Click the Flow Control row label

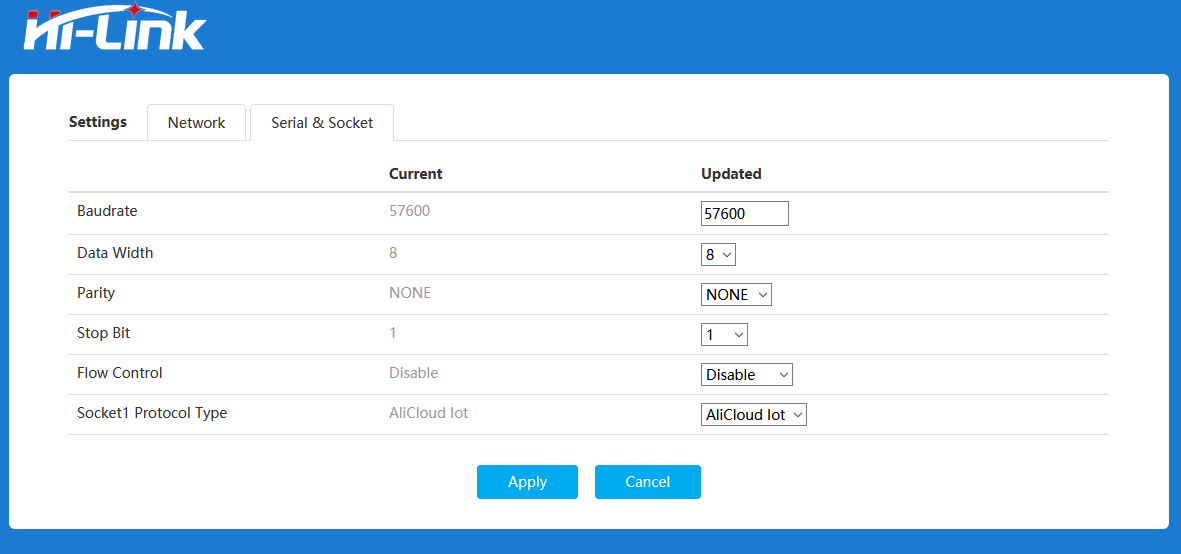[x=119, y=373]
